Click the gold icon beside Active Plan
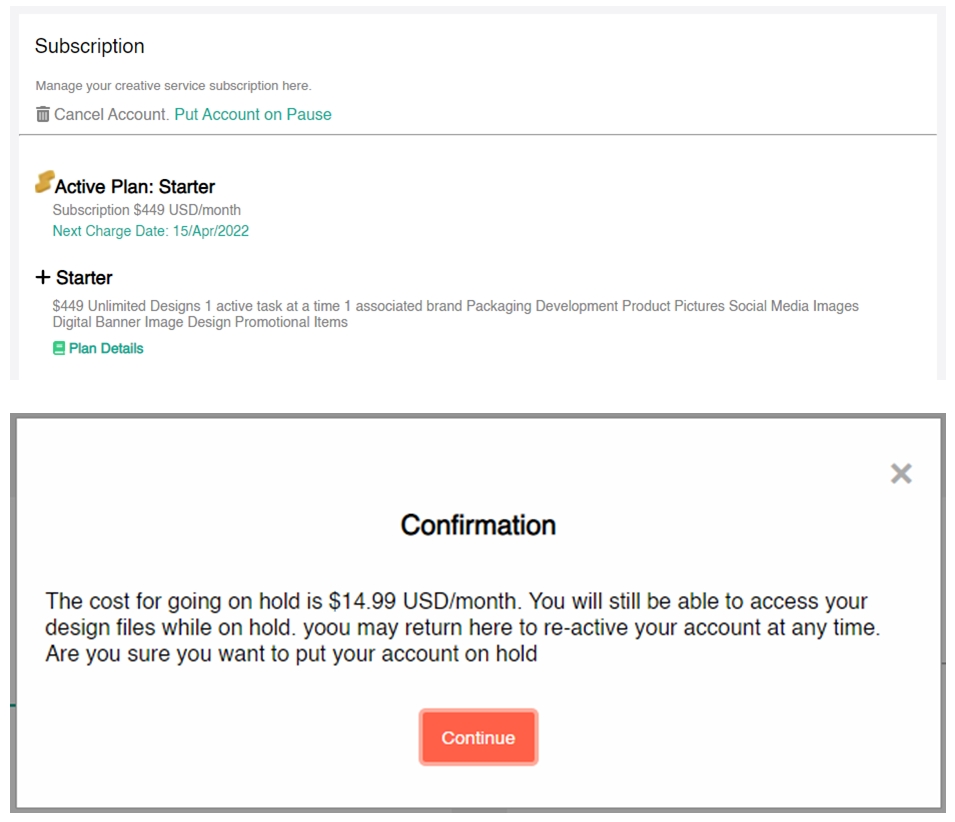Viewport: 955px width, 822px height. pos(44,181)
